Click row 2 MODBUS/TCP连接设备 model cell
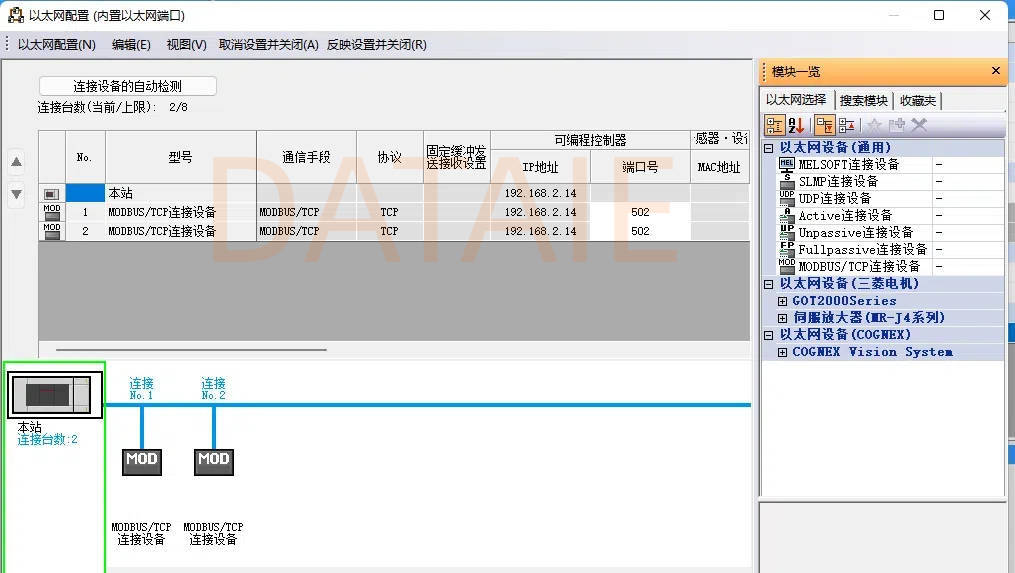Viewport: 1015px width, 573px height. [x=181, y=231]
